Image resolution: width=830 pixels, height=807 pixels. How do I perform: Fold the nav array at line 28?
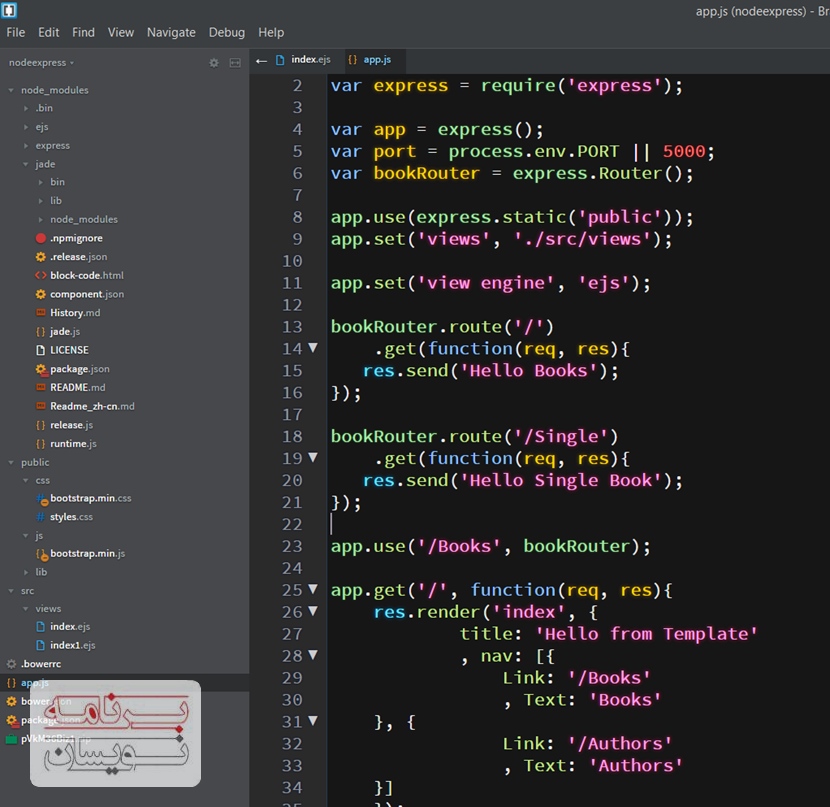coord(313,655)
